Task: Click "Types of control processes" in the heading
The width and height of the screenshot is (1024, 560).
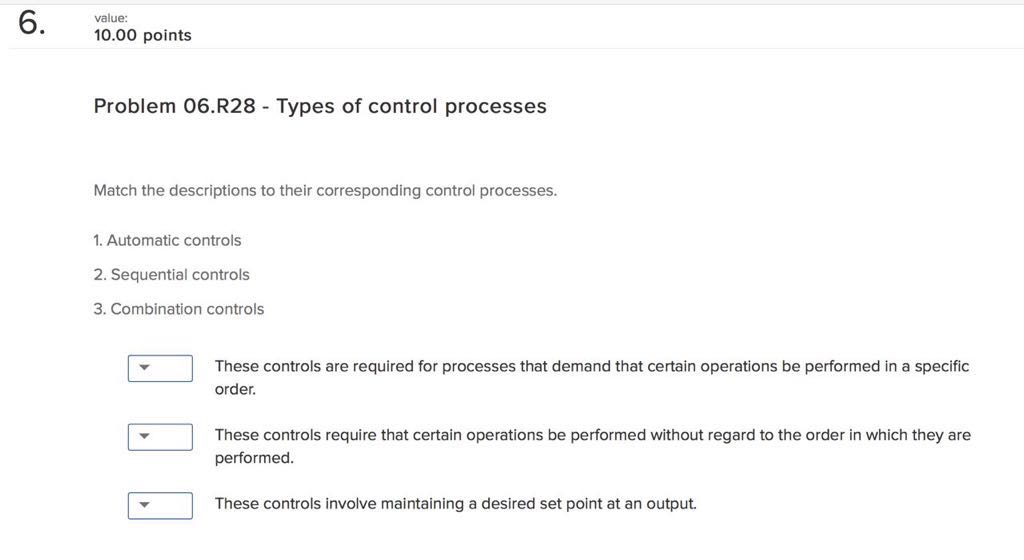Action: coord(411,106)
